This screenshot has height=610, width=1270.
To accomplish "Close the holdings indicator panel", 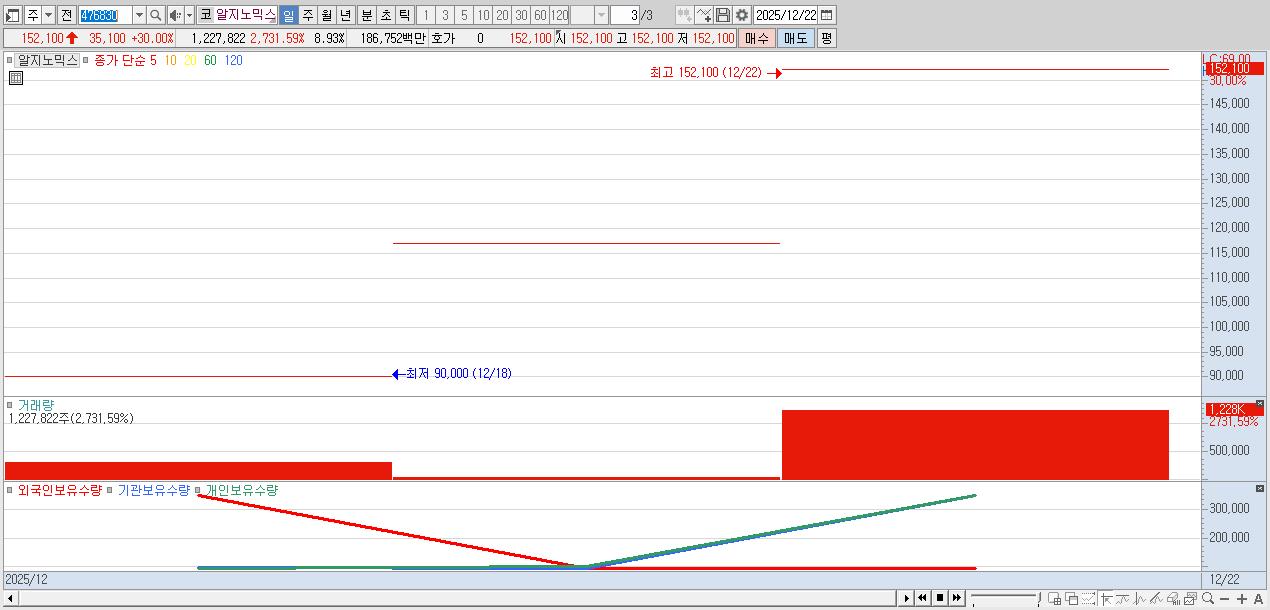I will (x=1259, y=488).
